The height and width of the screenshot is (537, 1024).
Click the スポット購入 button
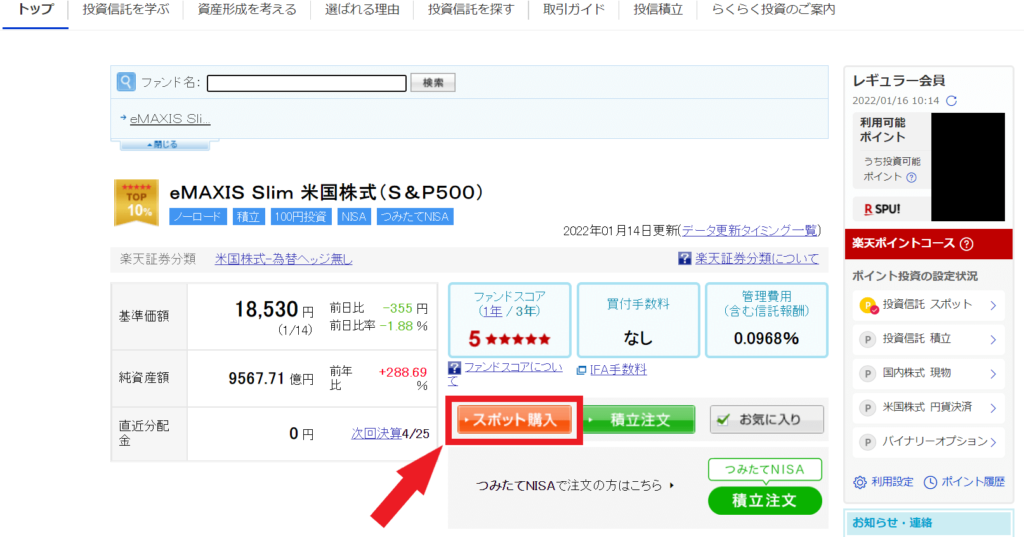[x=515, y=419]
